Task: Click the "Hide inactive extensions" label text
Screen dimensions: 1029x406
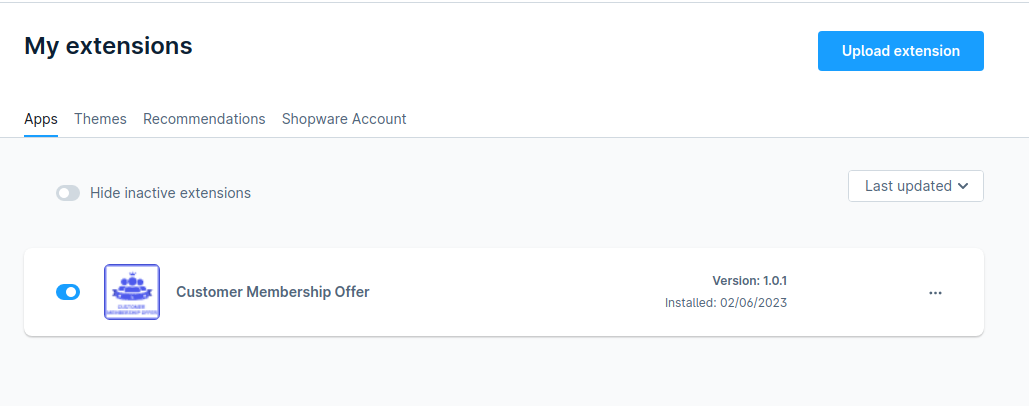Action: click(171, 193)
